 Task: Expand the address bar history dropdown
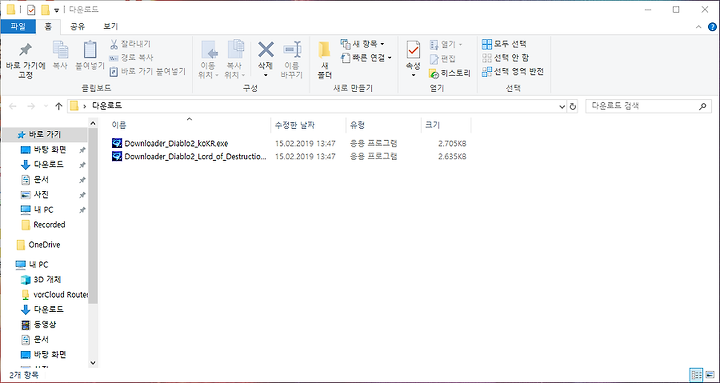562,107
